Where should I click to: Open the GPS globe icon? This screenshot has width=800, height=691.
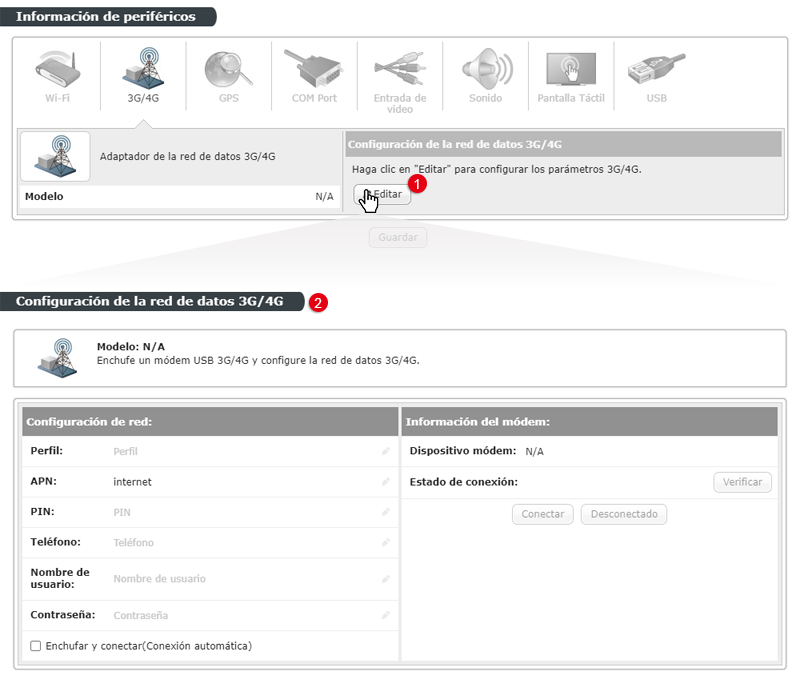click(228, 69)
